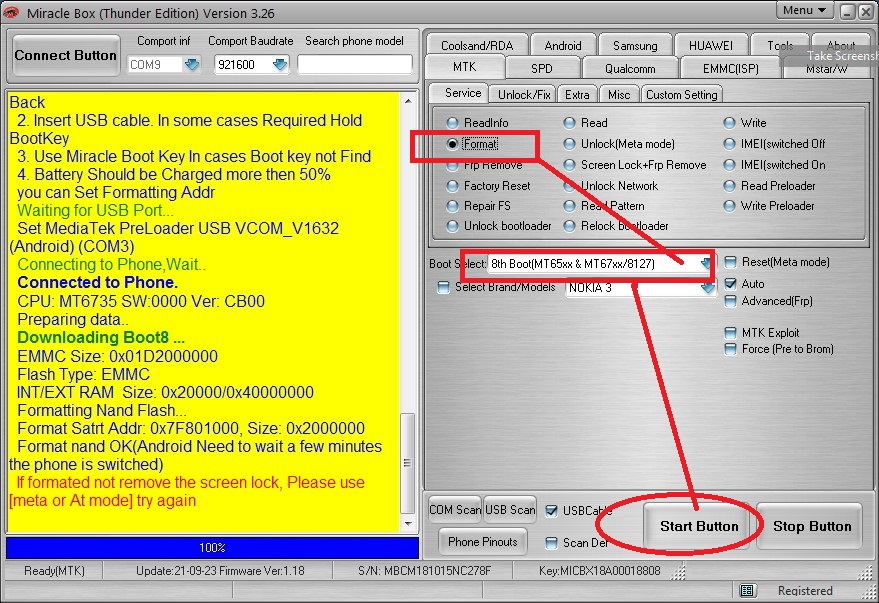
Task: Open Phone Pinouts
Action: pos(483,541)
